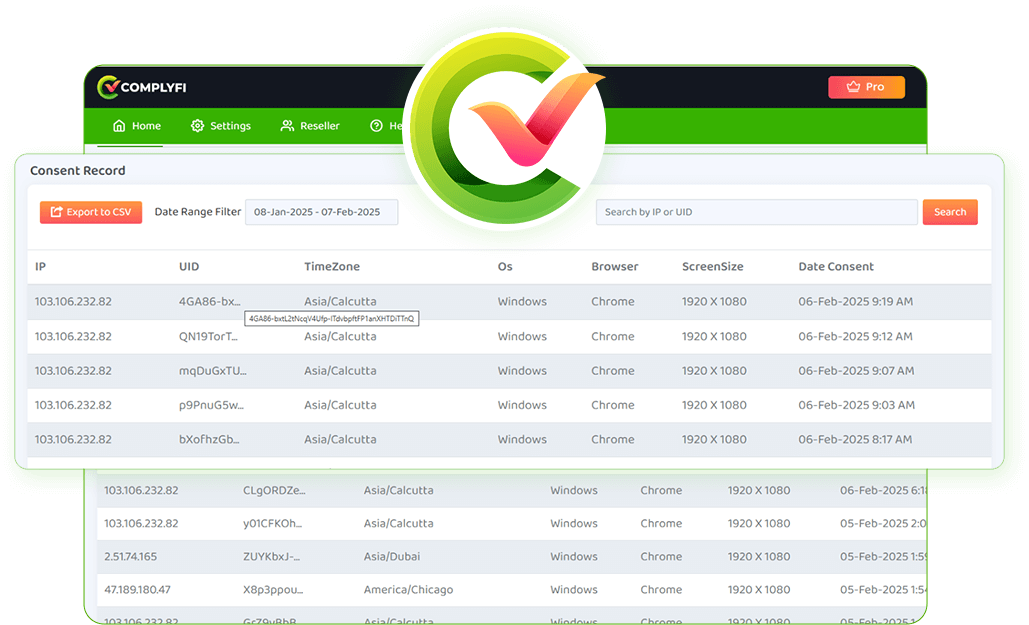Sort by the Date Consent column header

pos(835,267)
